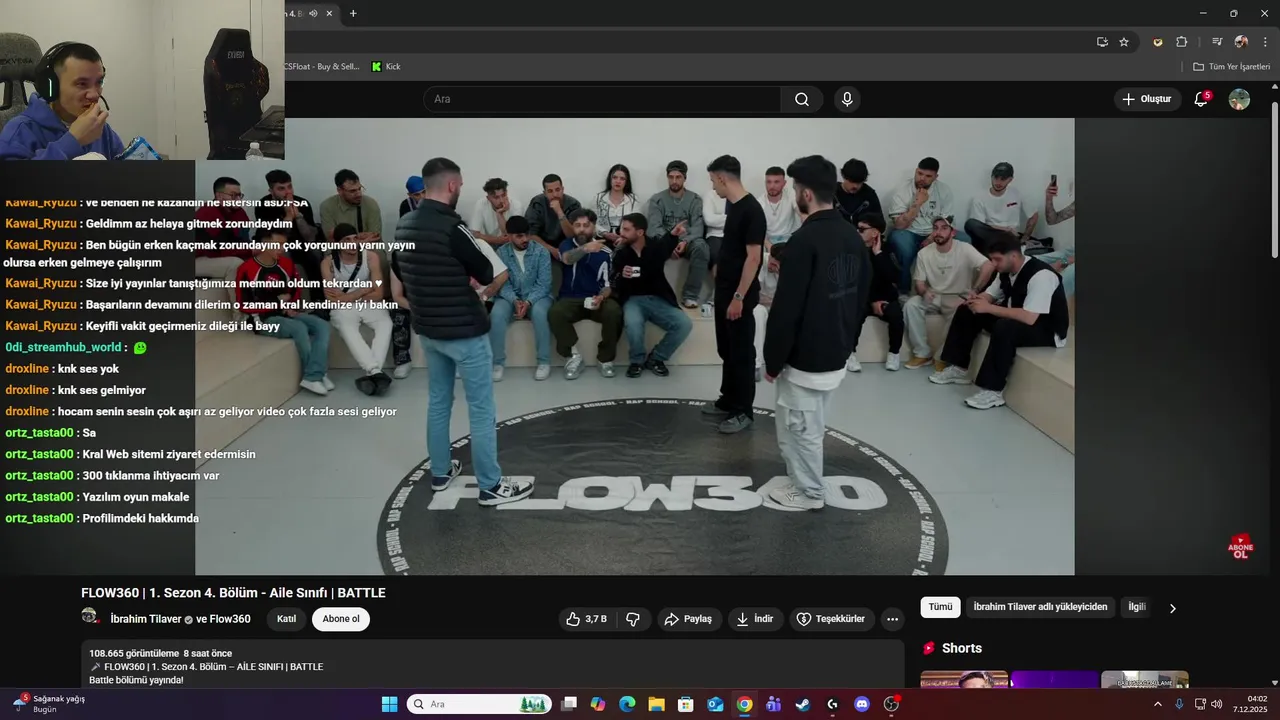Click the Katıl join button
This screenshot has height=720, width=1280.
click(x=287, y=619)
